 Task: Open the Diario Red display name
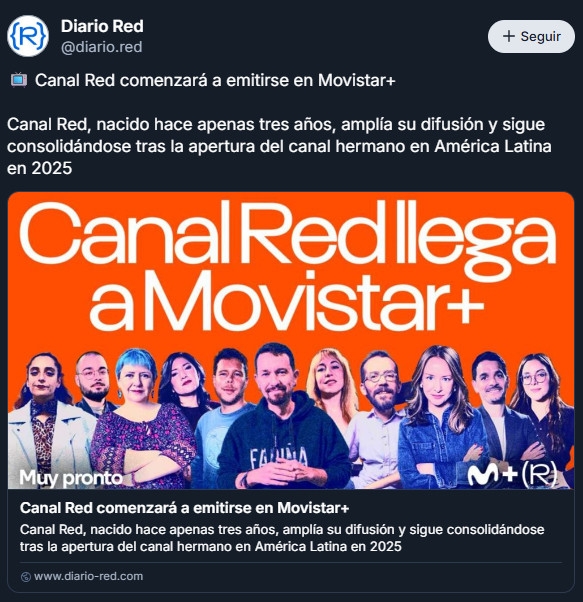pyautogui.click(x=102, y=26)
